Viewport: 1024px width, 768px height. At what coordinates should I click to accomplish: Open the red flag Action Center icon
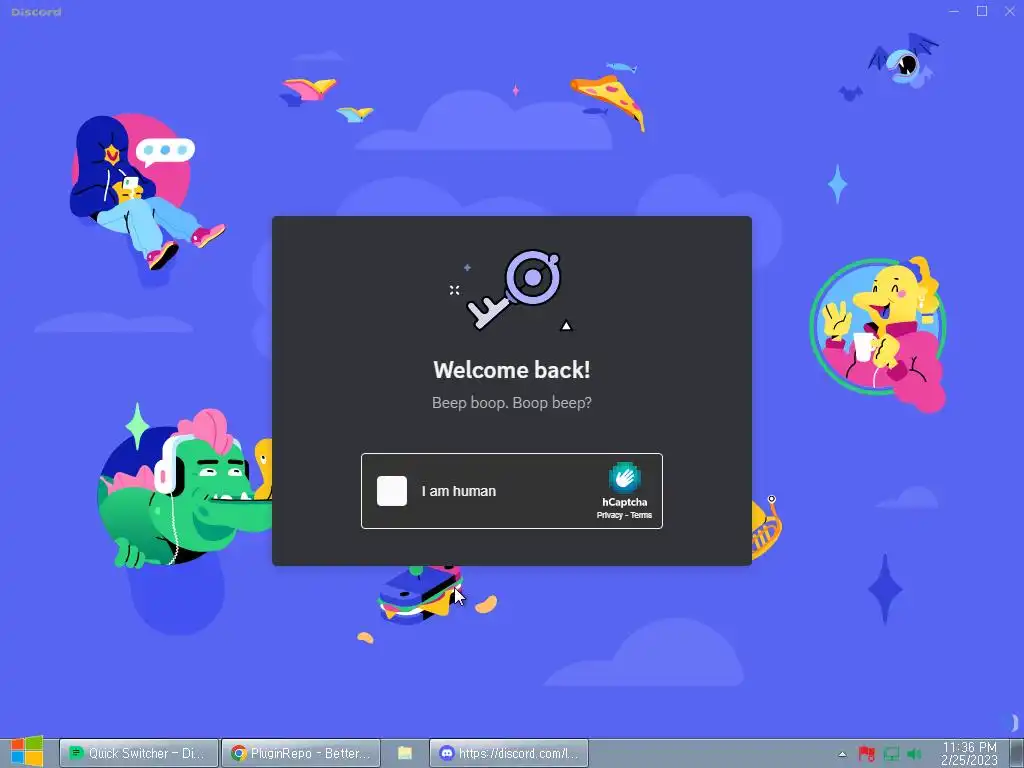(866, 754)
